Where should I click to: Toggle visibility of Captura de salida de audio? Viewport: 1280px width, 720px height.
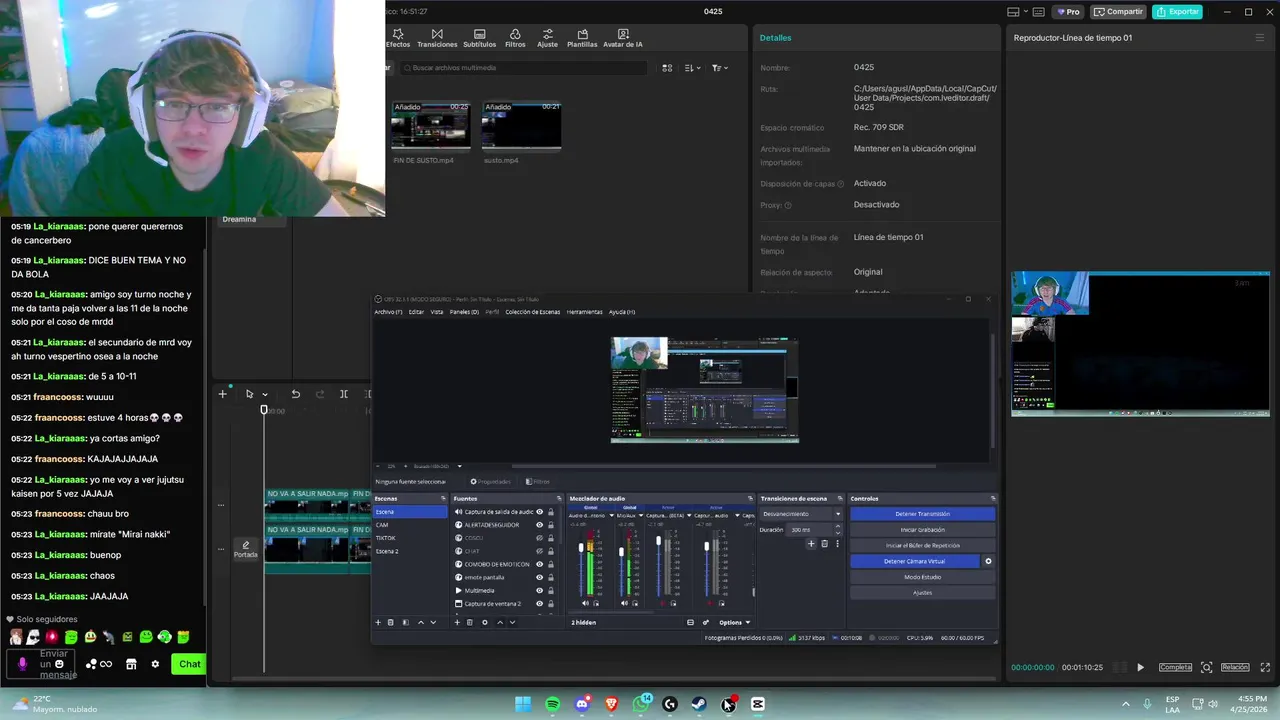539,512
